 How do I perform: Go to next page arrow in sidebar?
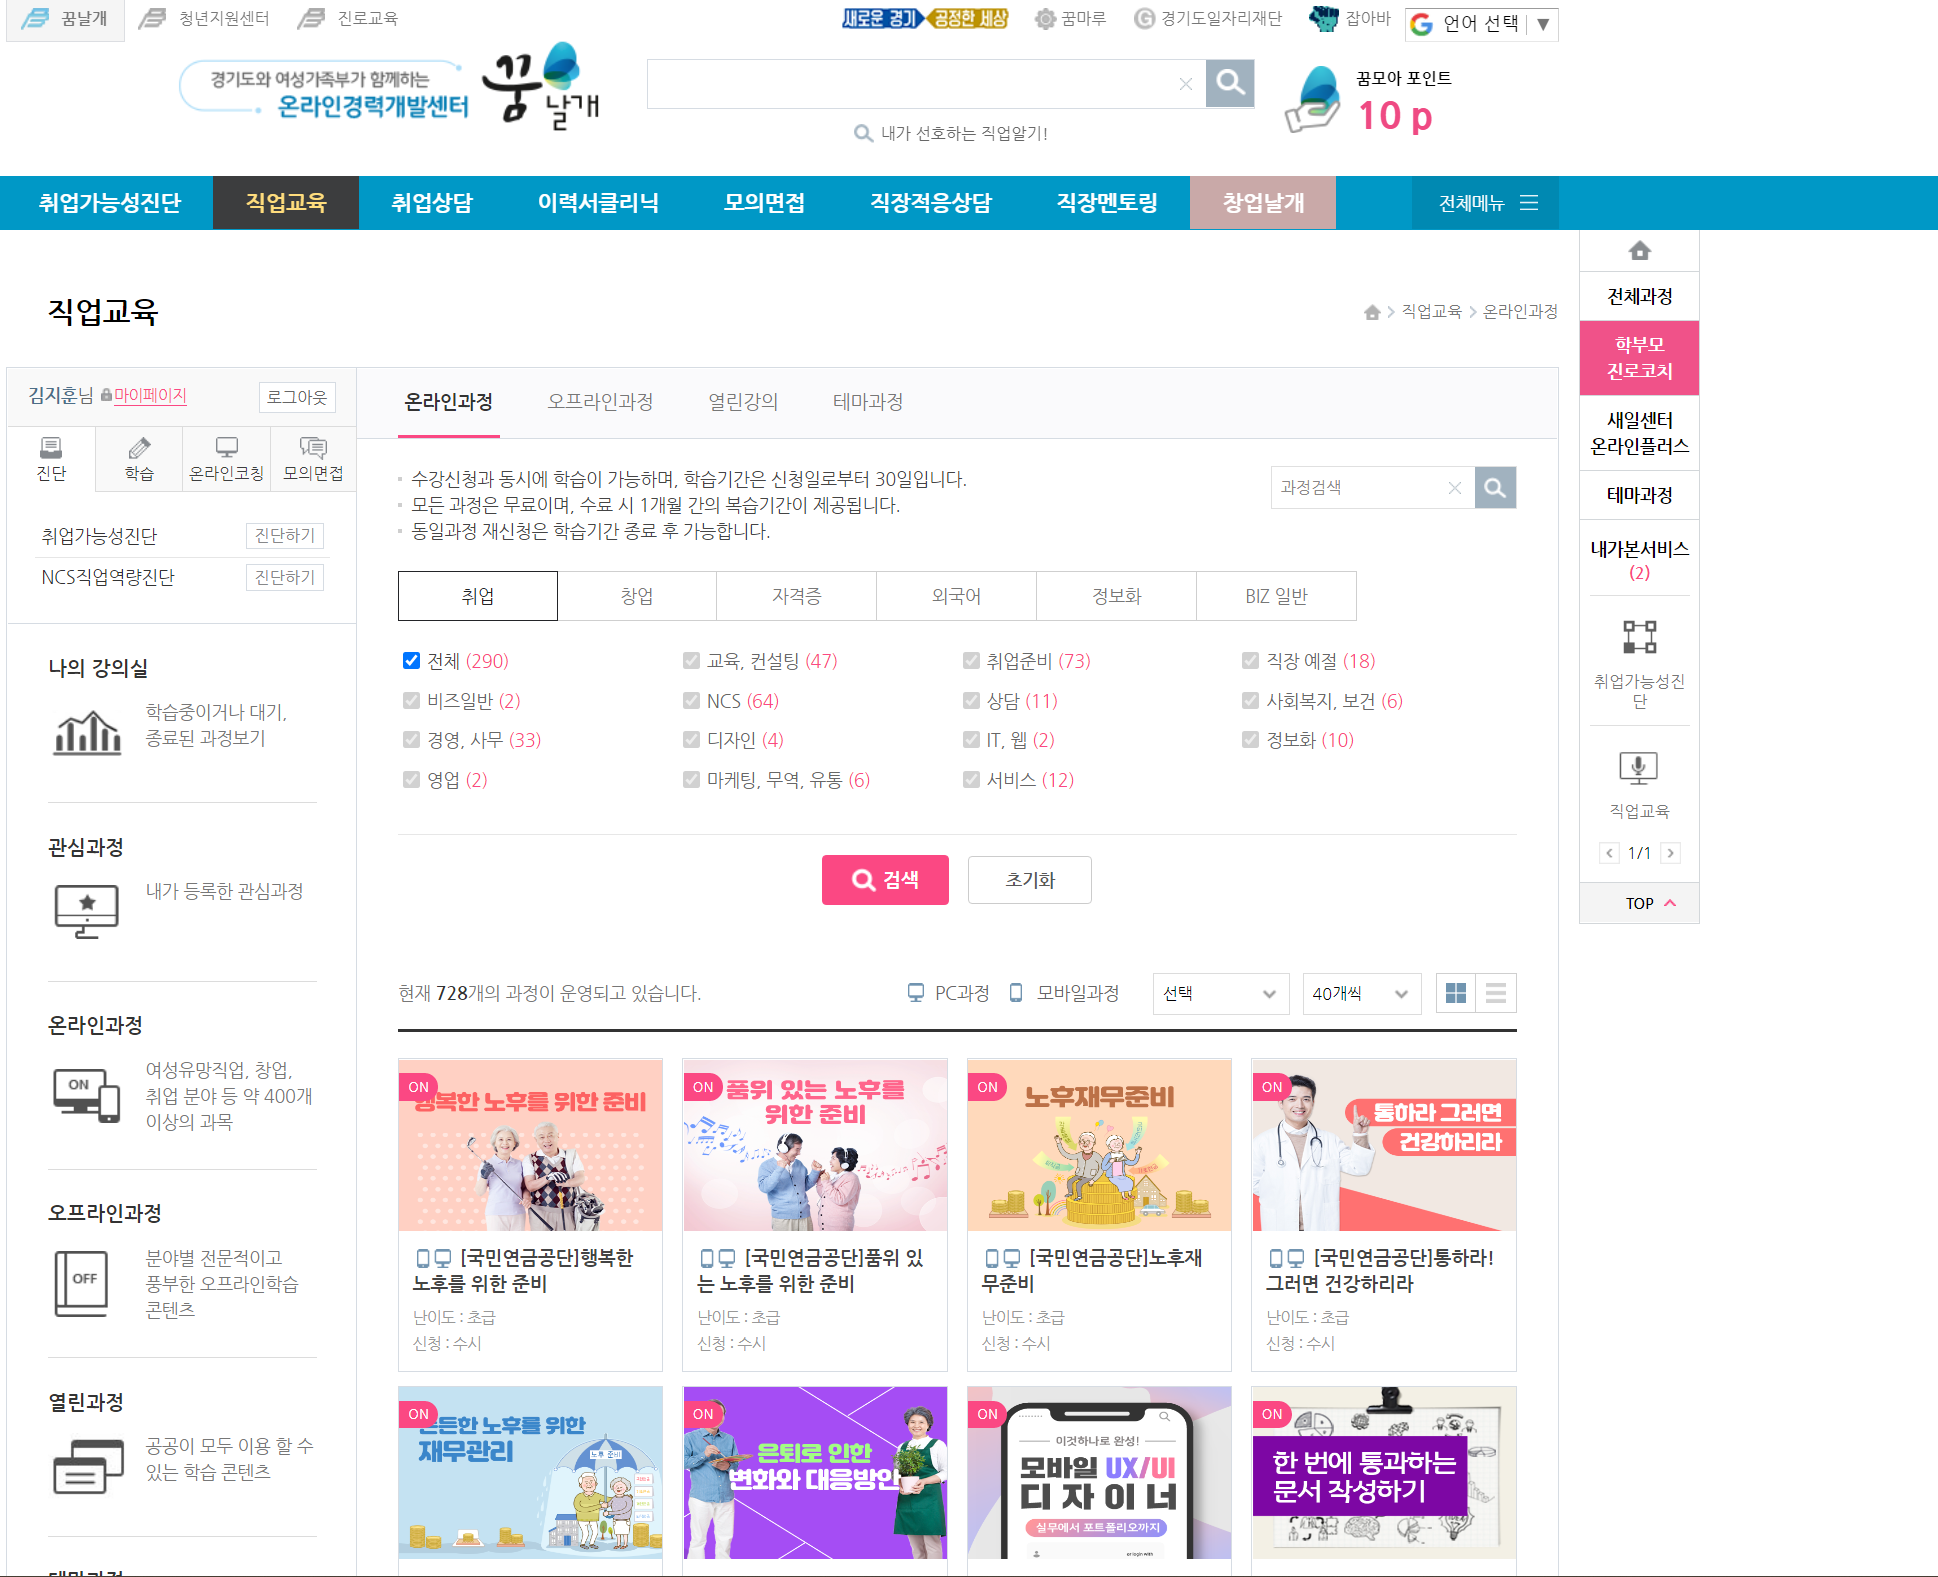point(1670,853)
